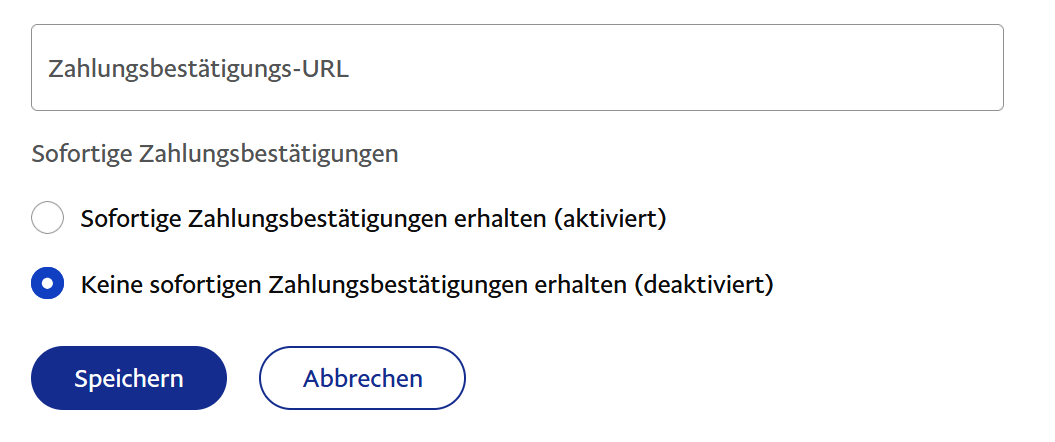
Task: Select the unselected radio circle for aktiviert
Action: pyautogui.click(x=48, y=218)
